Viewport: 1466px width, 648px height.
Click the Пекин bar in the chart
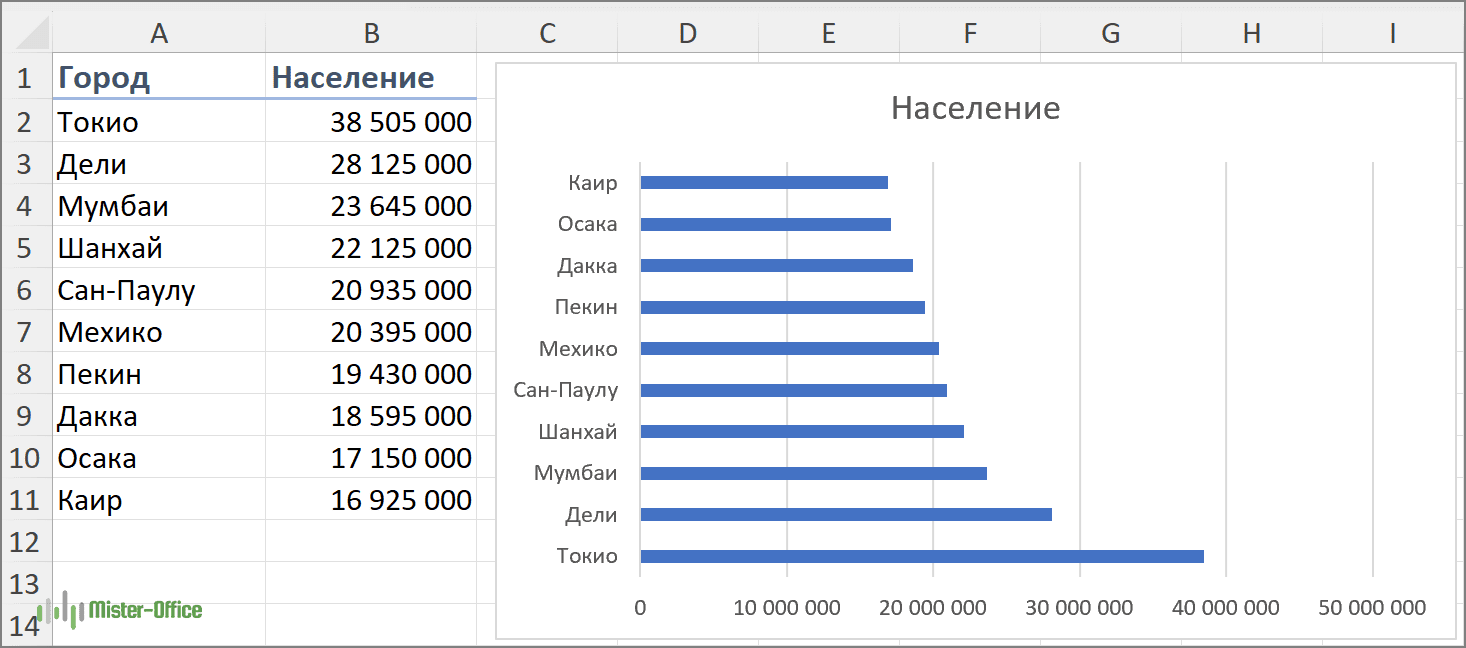pyautogui.click(x=782, y=307)
